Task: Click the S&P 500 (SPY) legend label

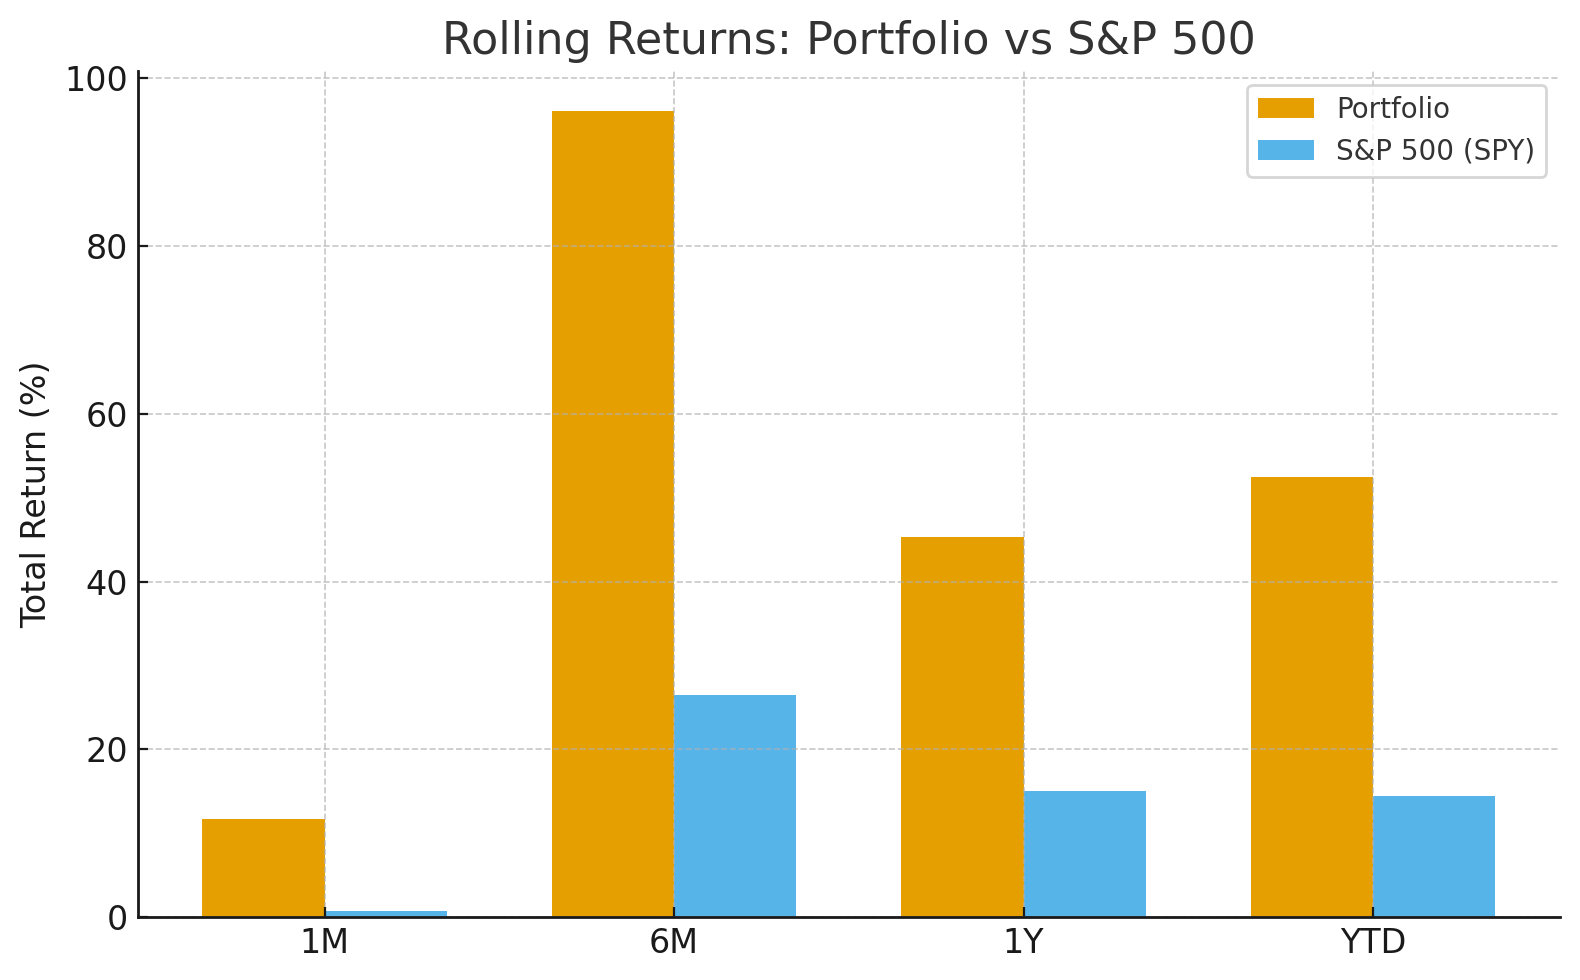Action: tap(1434, 150)
